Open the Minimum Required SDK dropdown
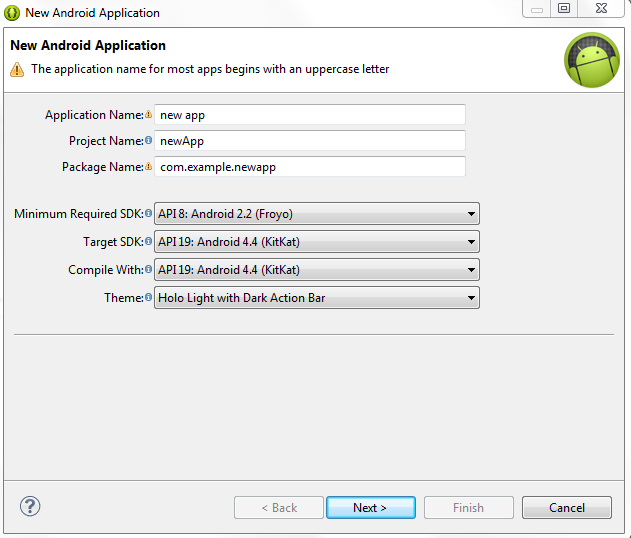Image resolution: width=631 pixels, height=538 pixels. coord(317,214)
